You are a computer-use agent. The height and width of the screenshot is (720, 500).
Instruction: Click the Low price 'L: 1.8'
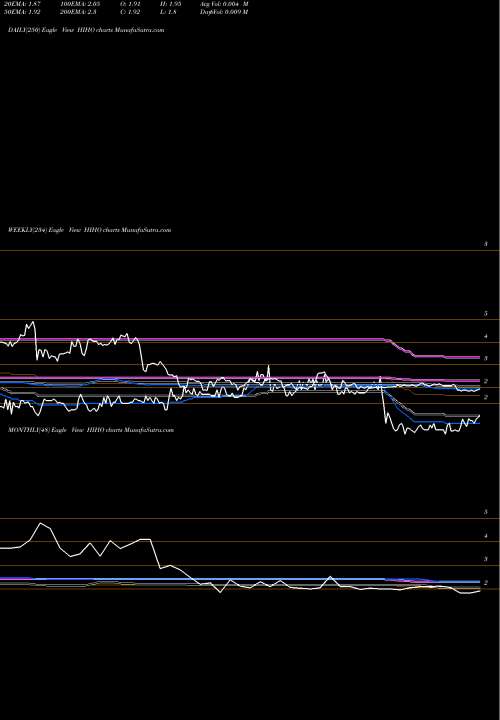(169, 12)
